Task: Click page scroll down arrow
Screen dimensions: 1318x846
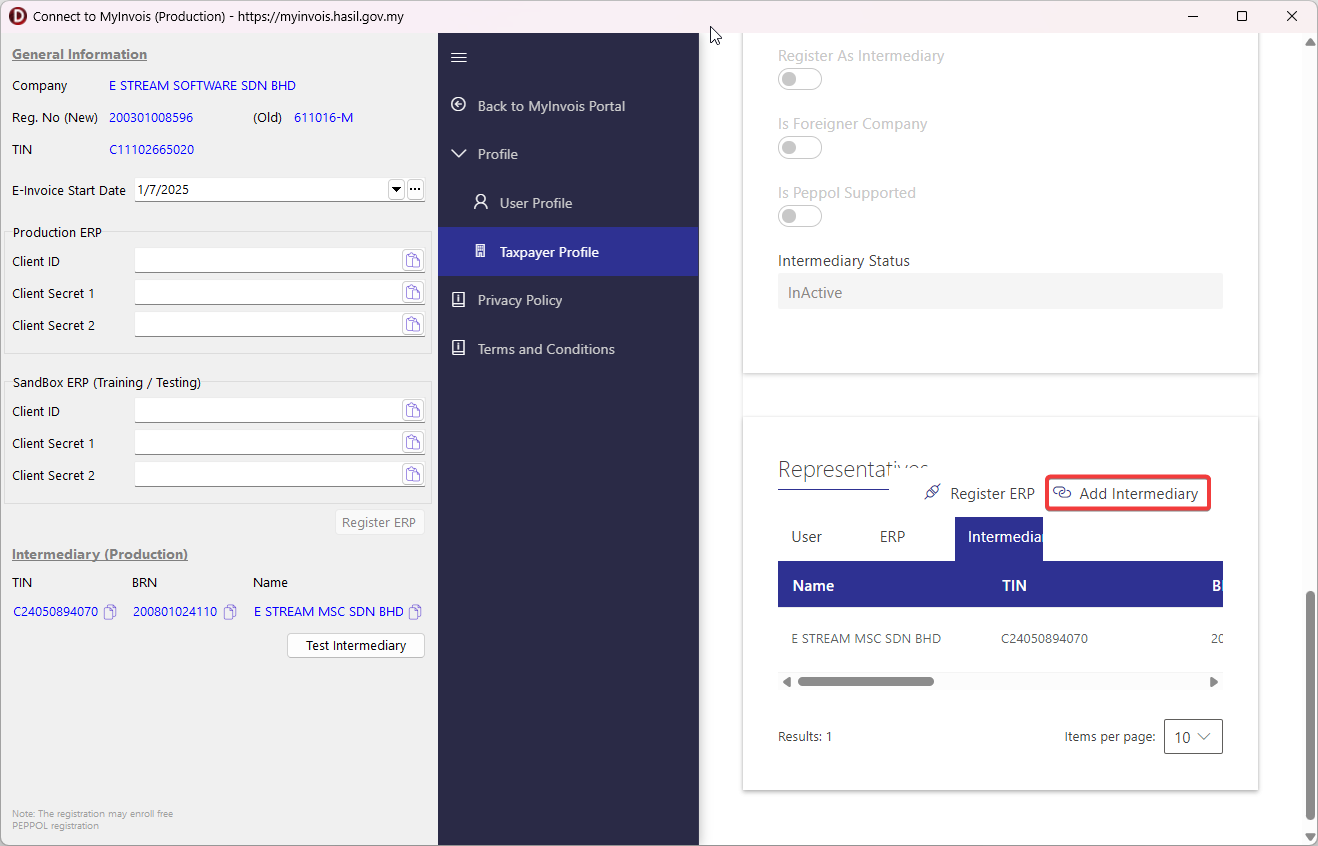Action: 1311,837
